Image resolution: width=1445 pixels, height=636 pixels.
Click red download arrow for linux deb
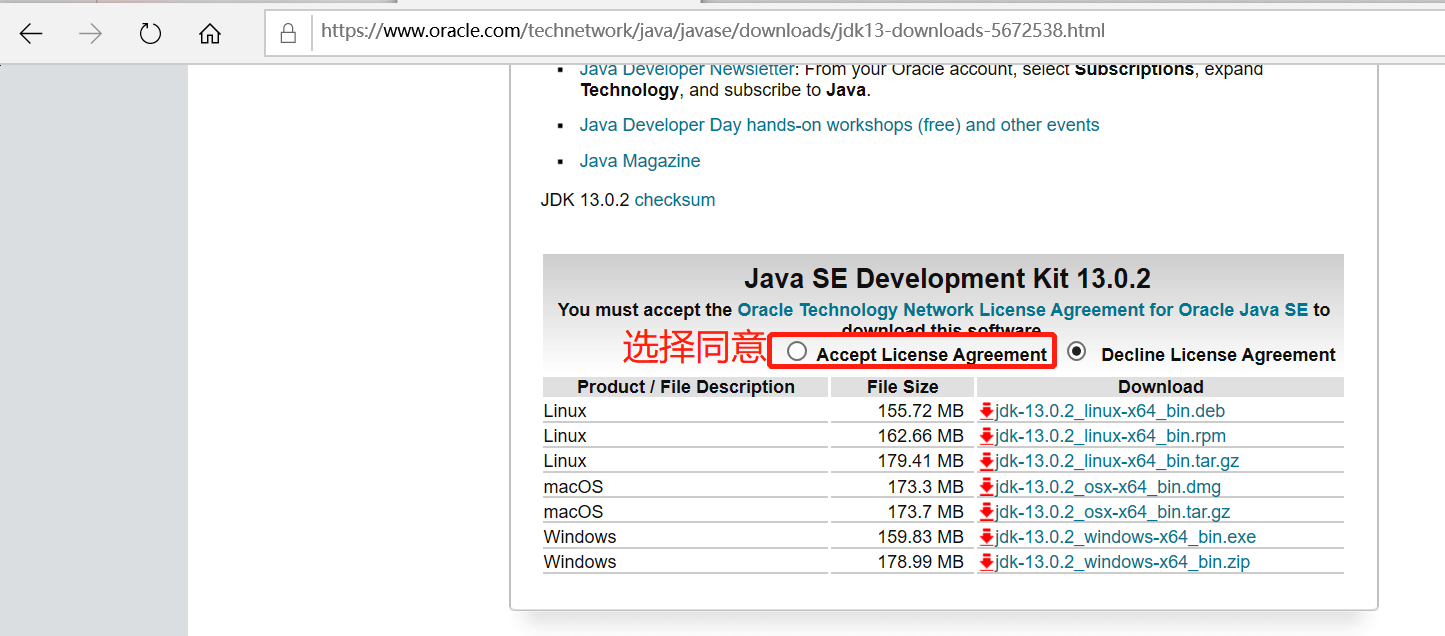(987, 411)
